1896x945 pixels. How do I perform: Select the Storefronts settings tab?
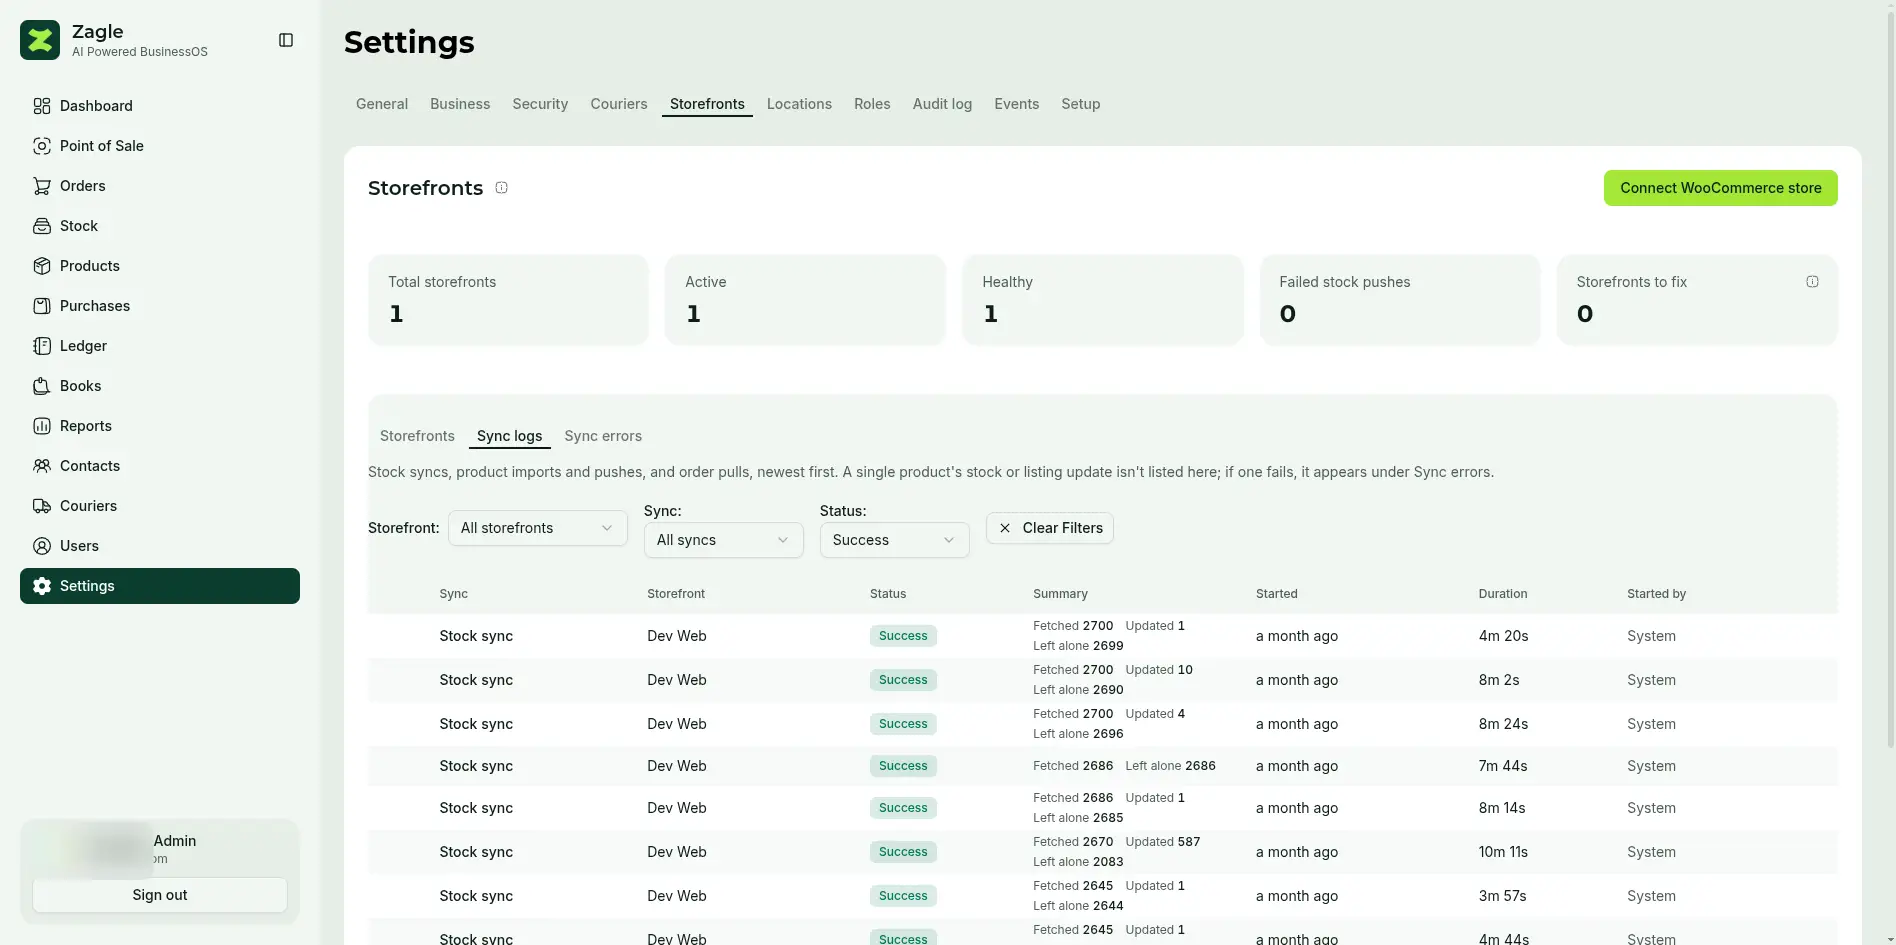[707, 104]
